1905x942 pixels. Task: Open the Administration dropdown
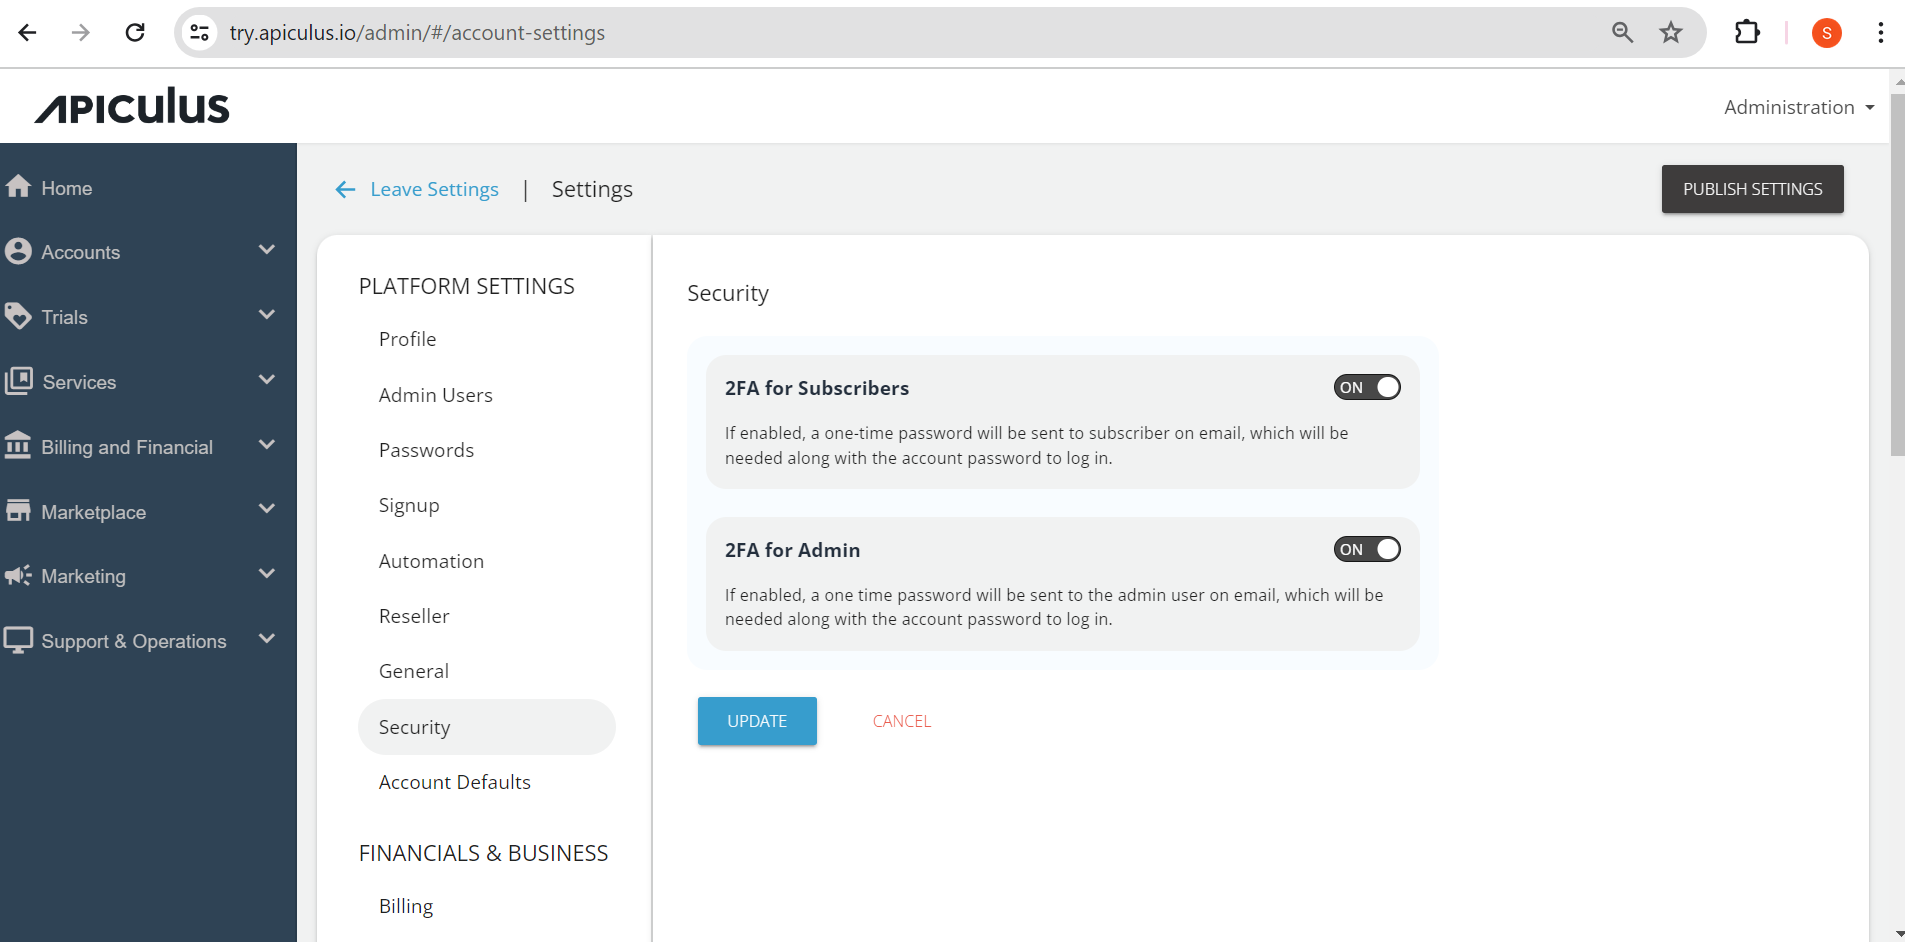(1798, 107)
